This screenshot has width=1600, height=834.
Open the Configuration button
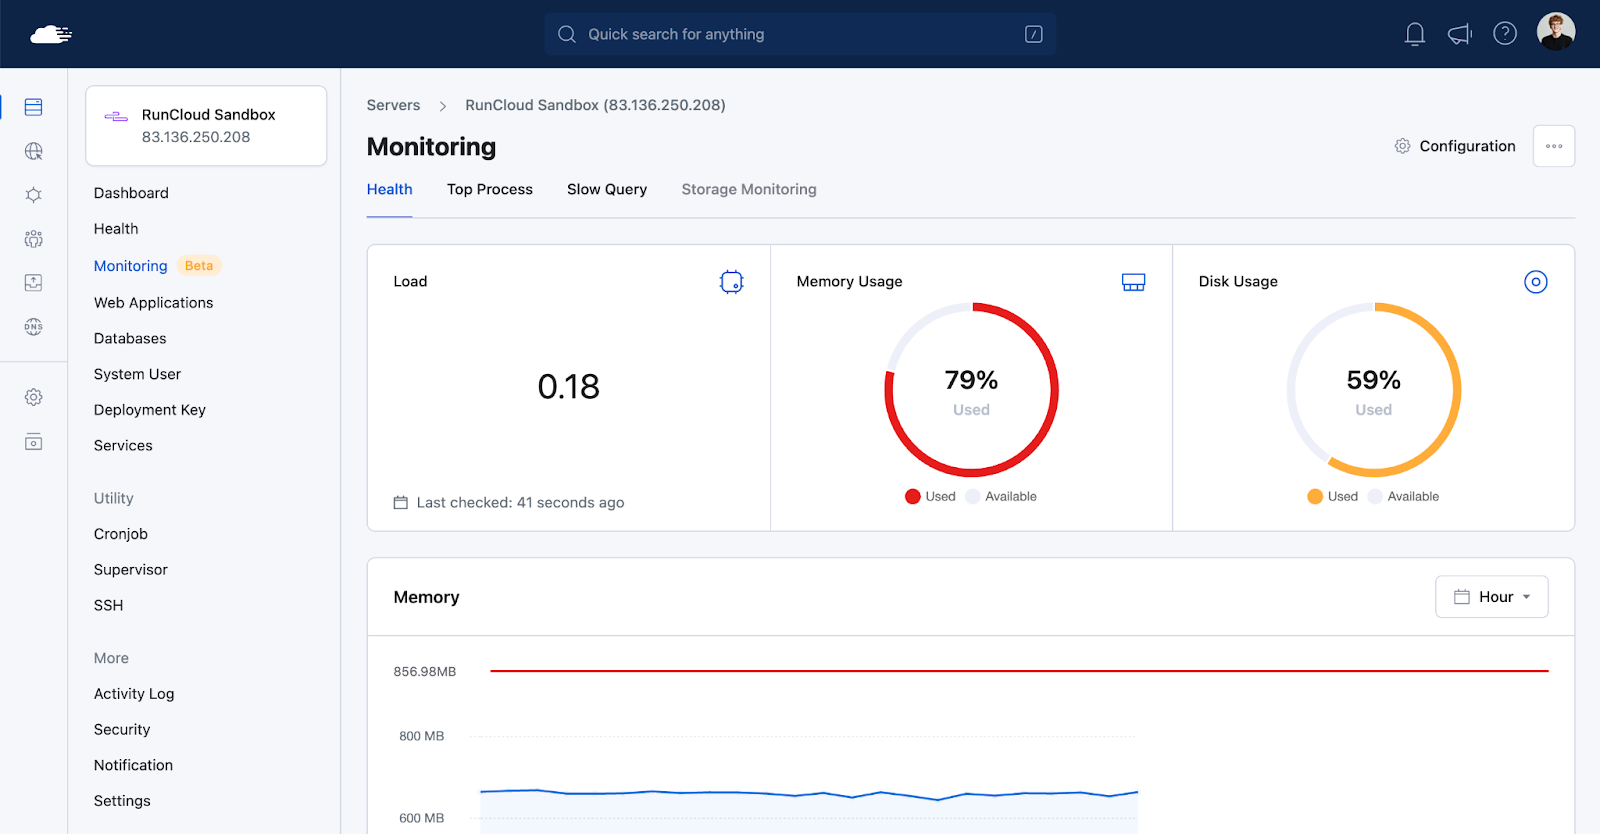click(1455, 146)
